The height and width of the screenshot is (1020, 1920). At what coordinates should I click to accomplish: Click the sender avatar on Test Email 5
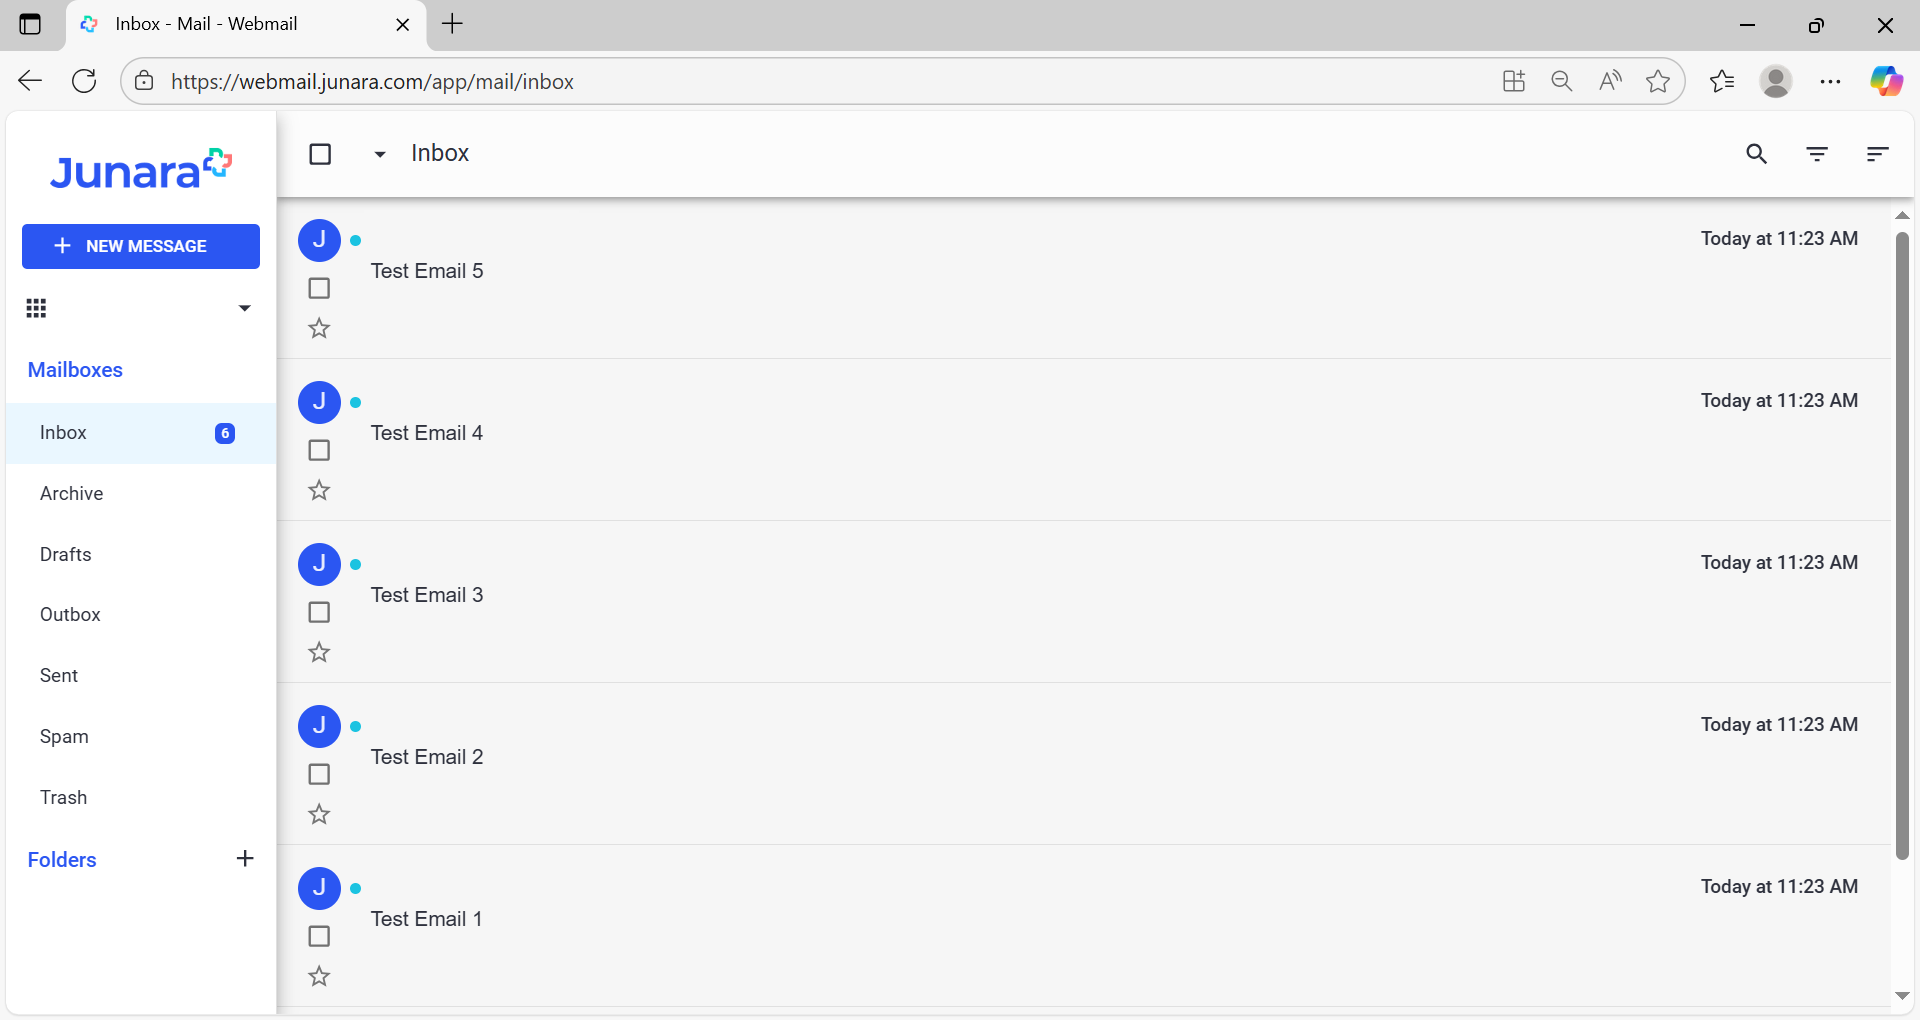(x=320, y=240)
